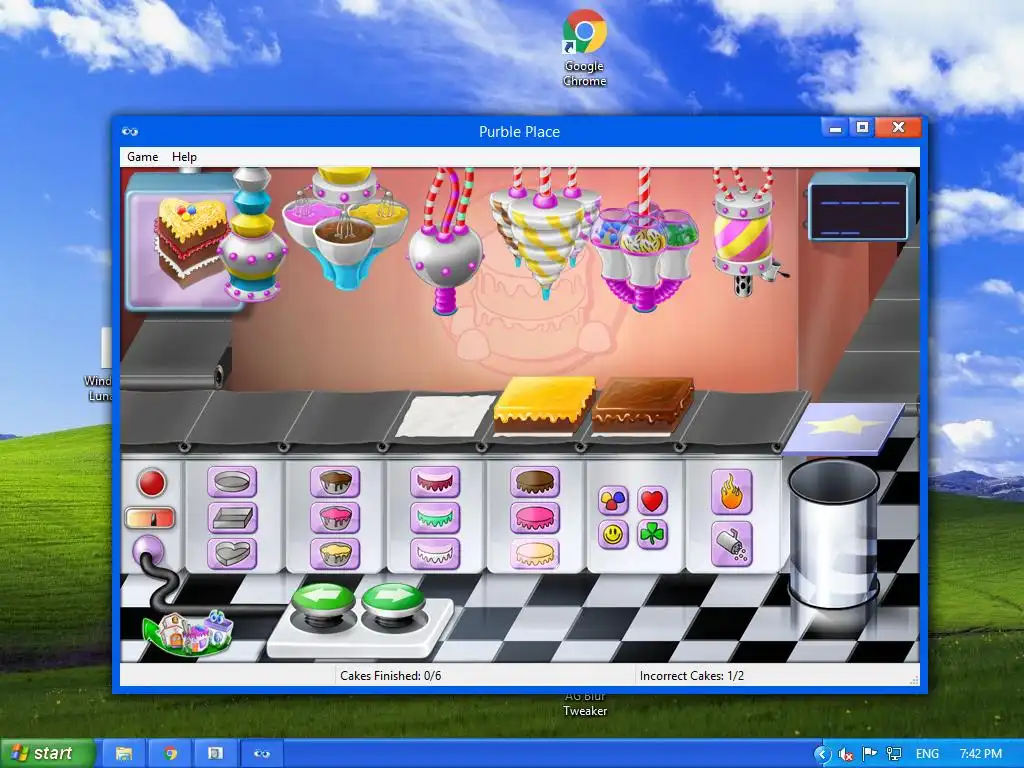Open folder explorer in taskbar
Screen dimensions: 1024x768
click(124, 753)
